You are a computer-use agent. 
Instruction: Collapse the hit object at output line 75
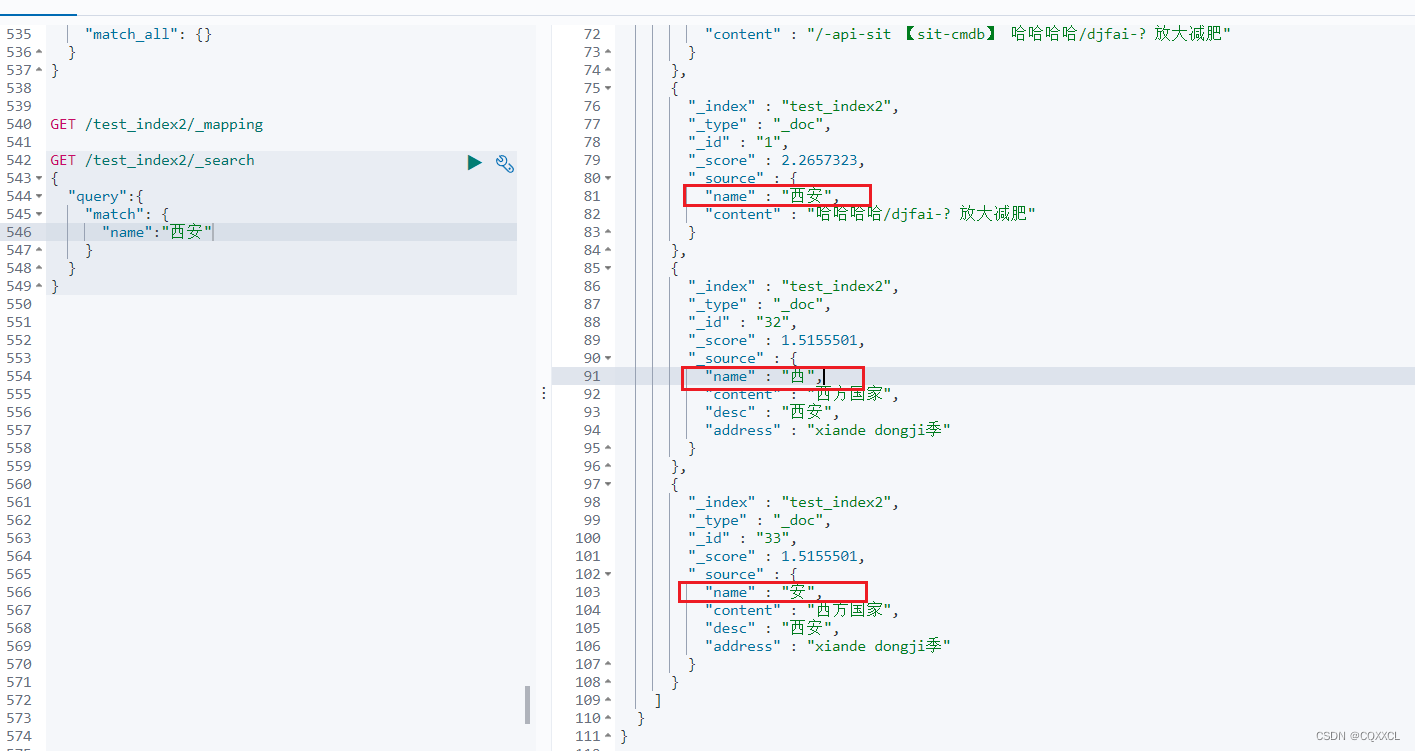pos(608,88)
